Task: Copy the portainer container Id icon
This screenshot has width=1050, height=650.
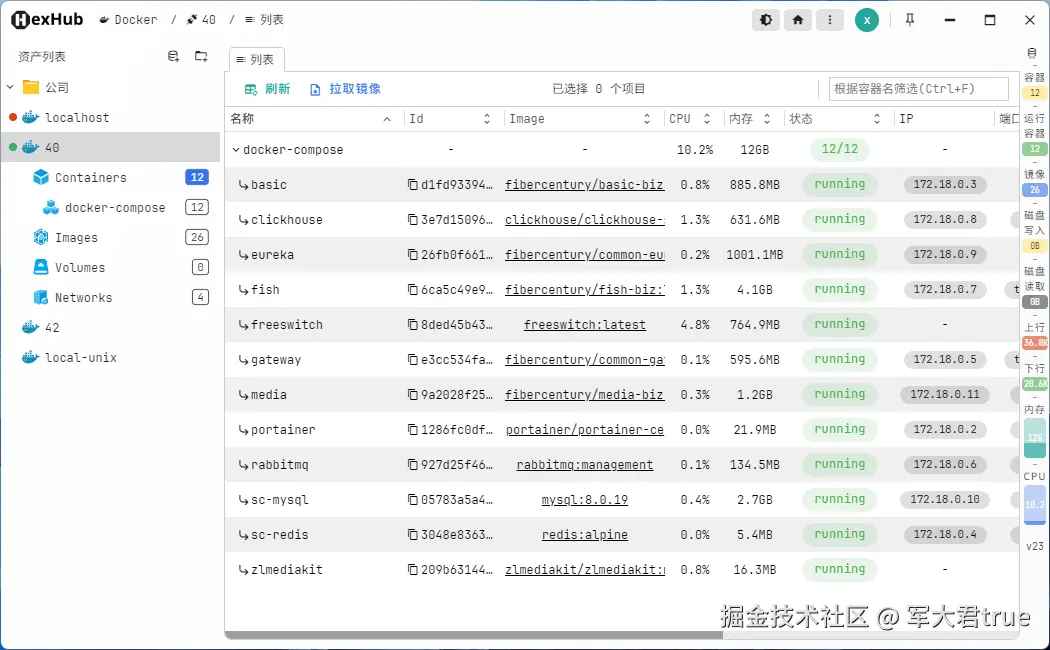Action: (413, 430)
